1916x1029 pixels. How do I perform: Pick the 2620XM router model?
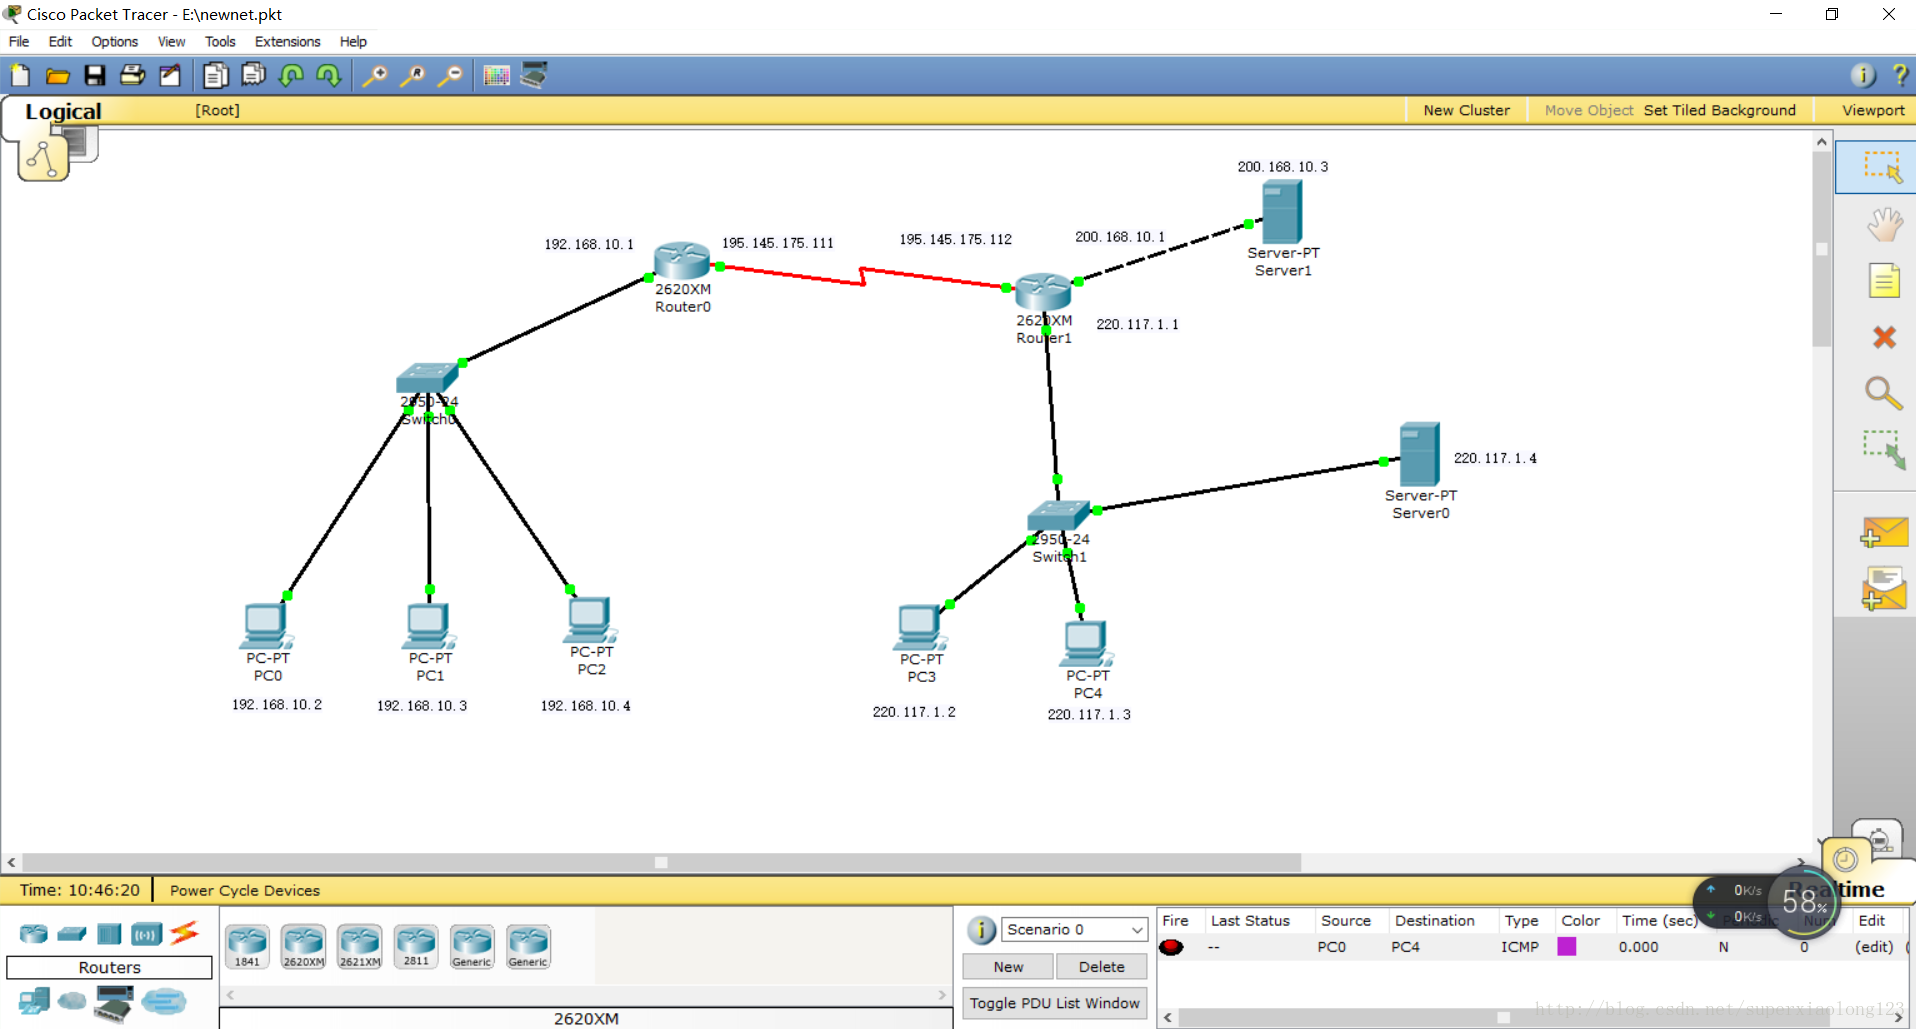pyautogui.click(x=303, y=946)
